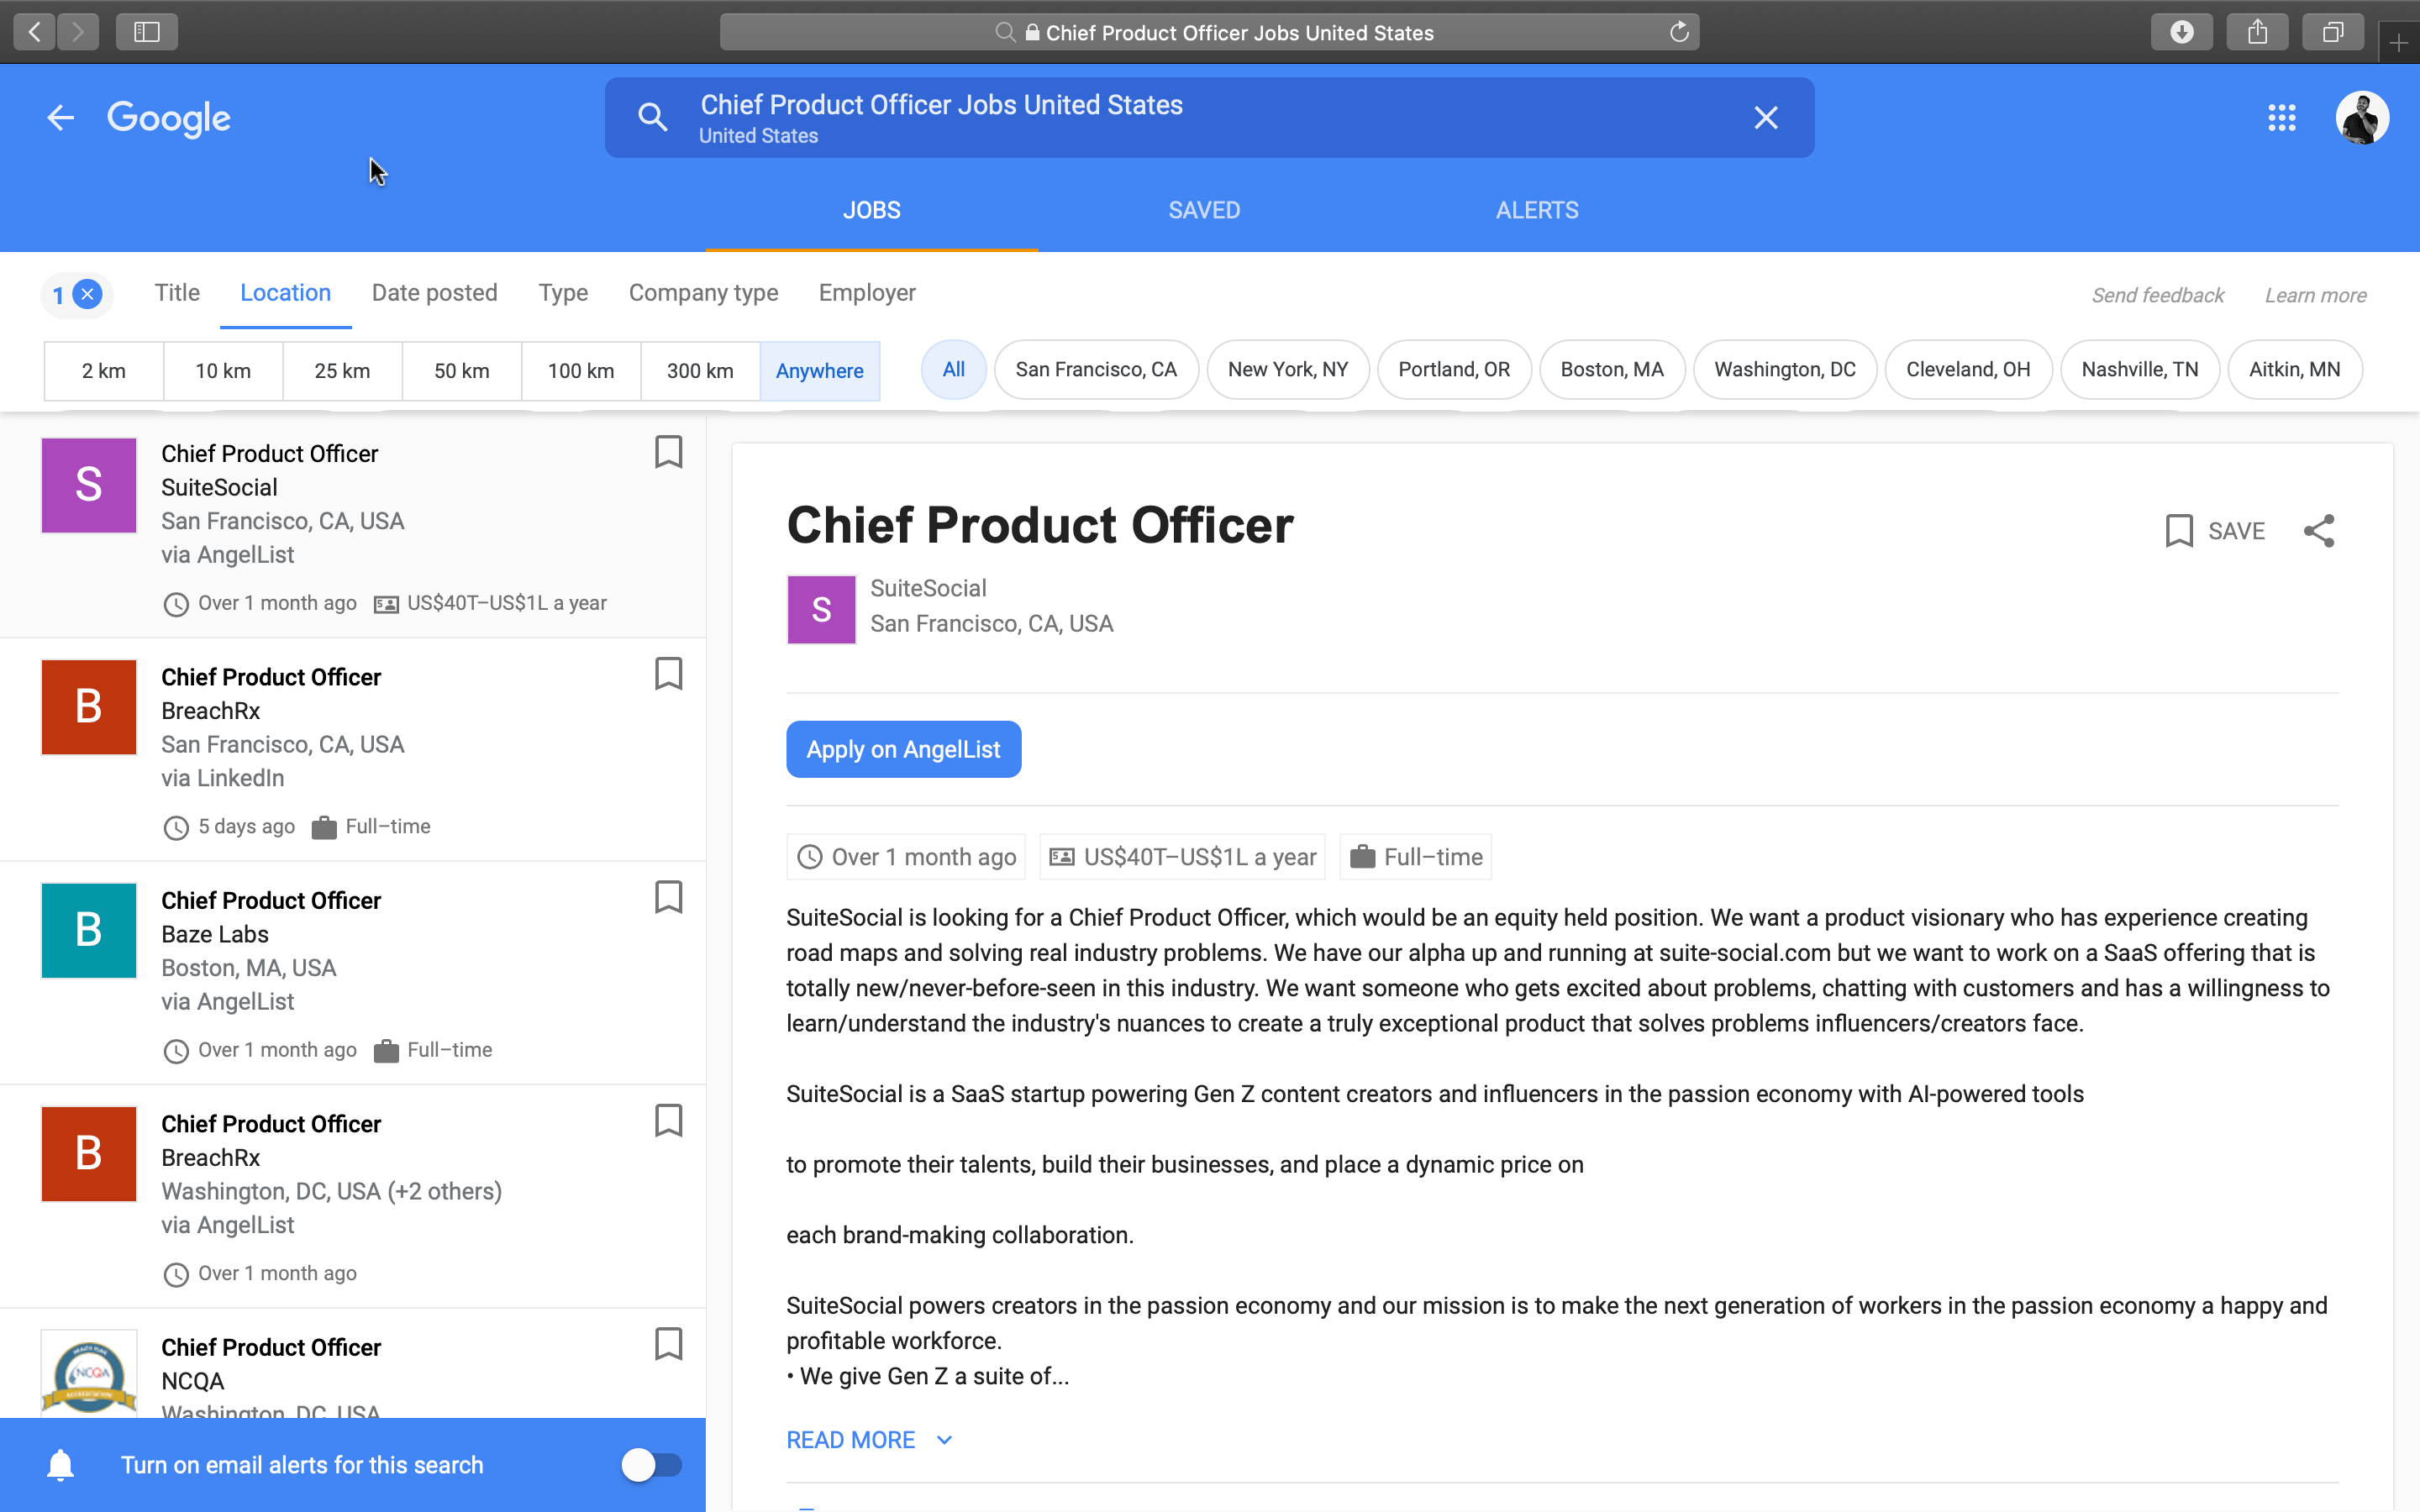Click the search magnifier icon
This screenshot has height=1512, width=2420.
point(652,117)
